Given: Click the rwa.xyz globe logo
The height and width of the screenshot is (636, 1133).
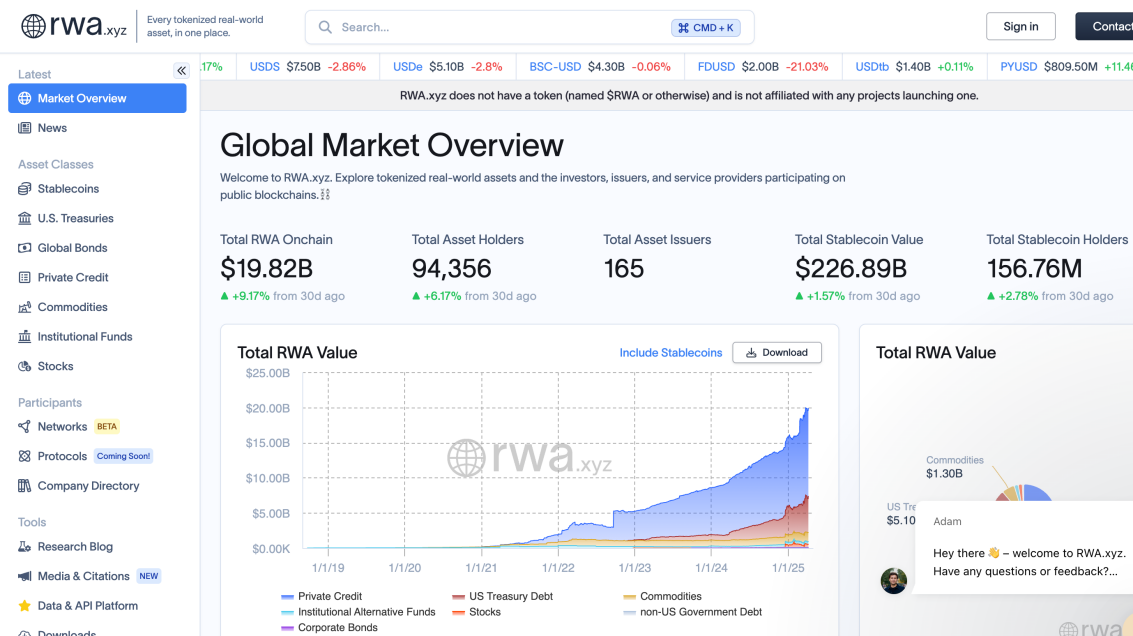Looking at the screenshot, I should [x=34, y=26].
